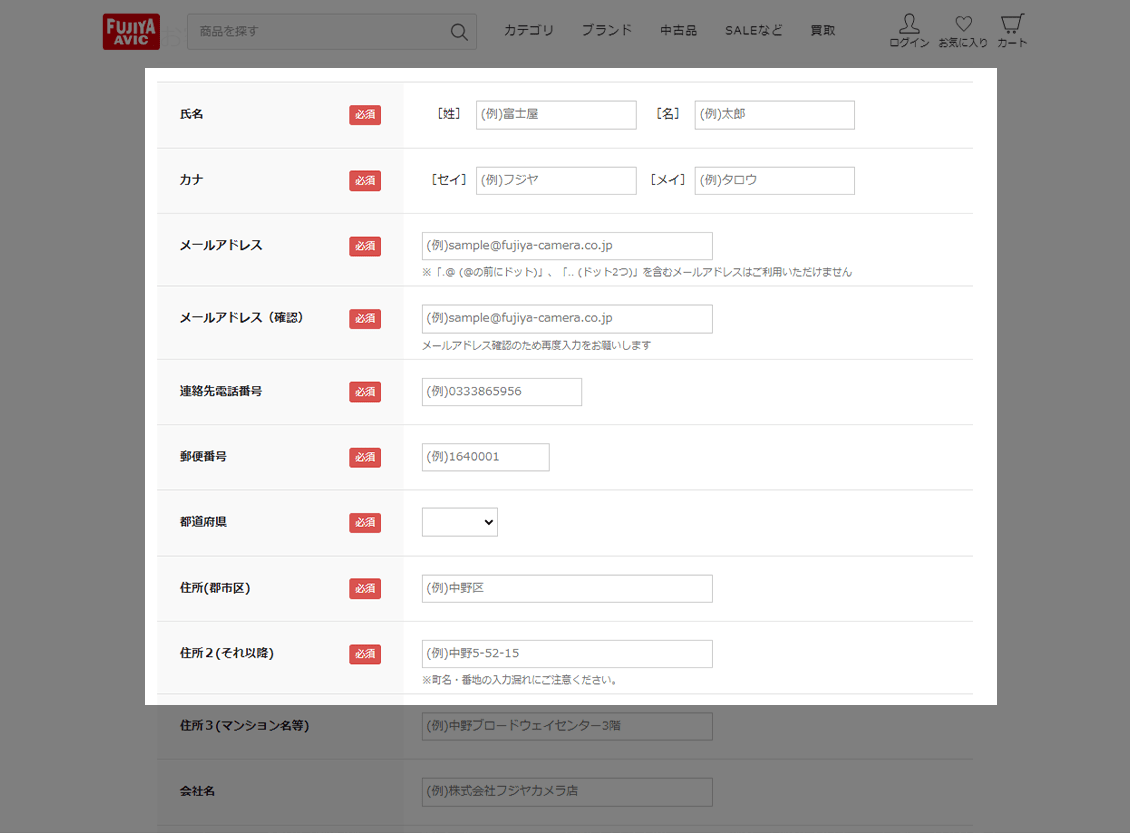This screenshot has width=1130, height=833.
Task: Focus the 連絡先電話番号 phone field
Action: pyautogui.click(x=501, y=392)
